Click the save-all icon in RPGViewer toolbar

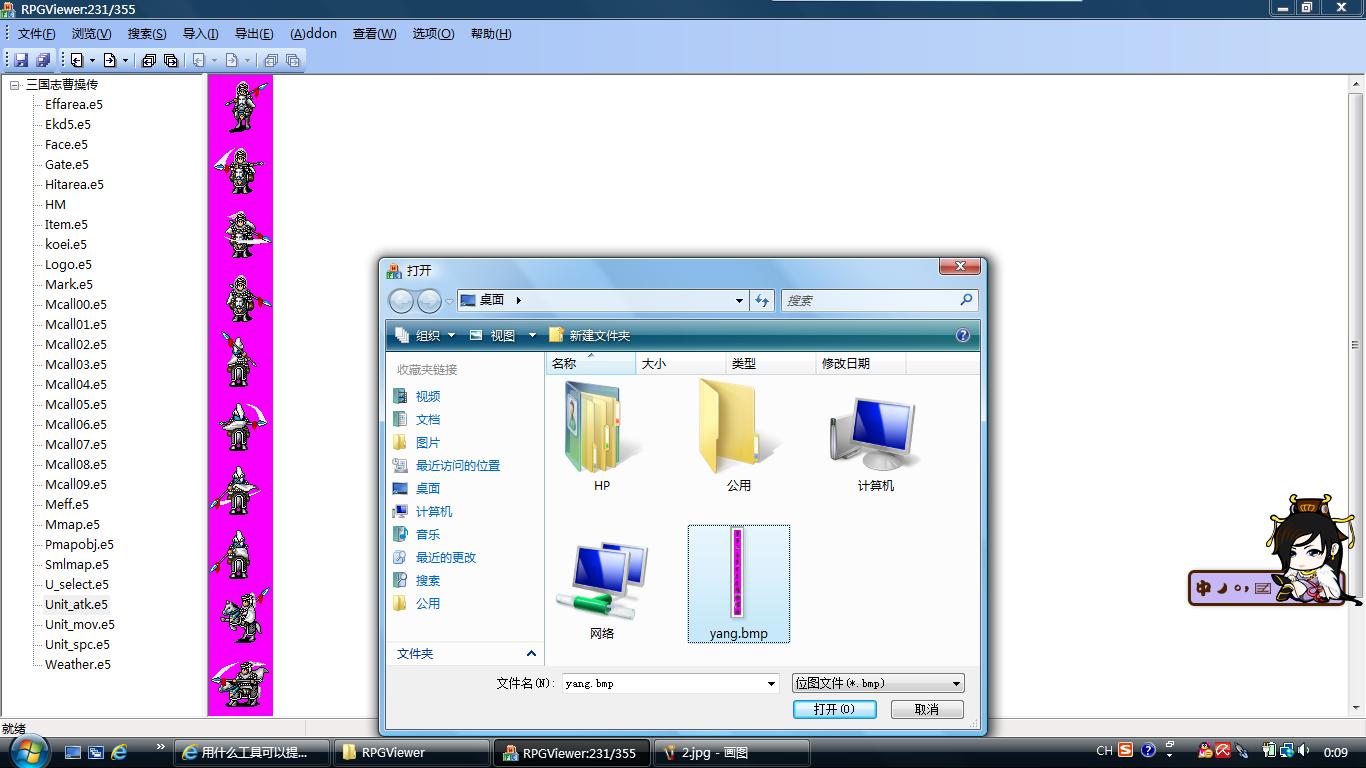pyautogui.click(x=43, y=60)
